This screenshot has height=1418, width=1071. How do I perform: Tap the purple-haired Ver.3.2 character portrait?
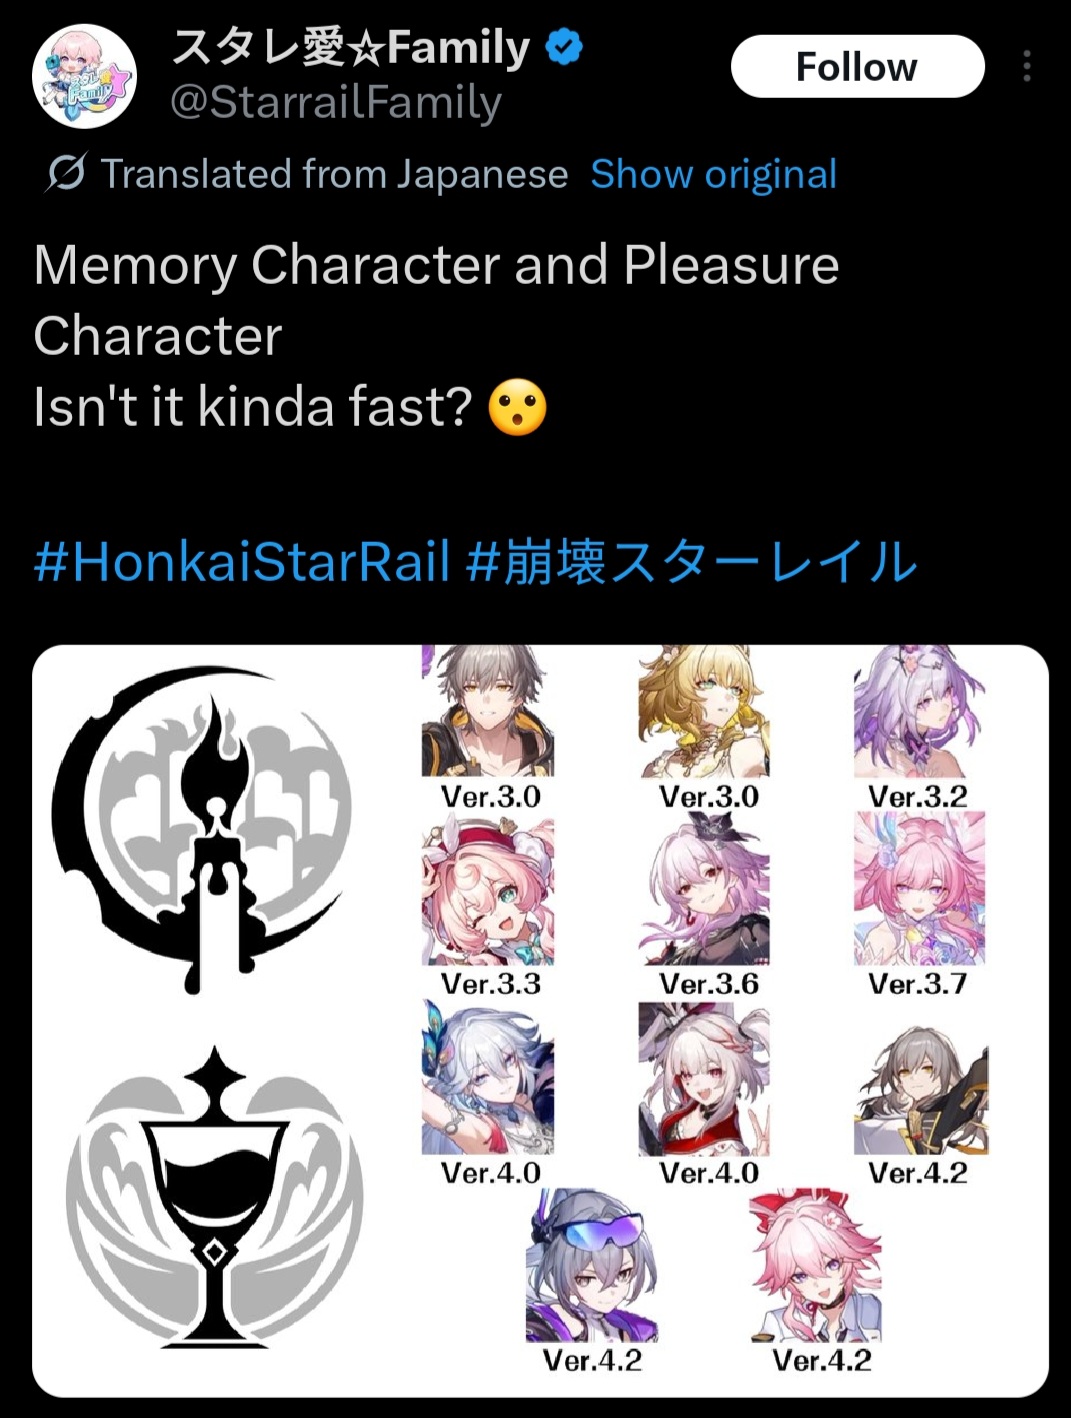pos(919,711)
